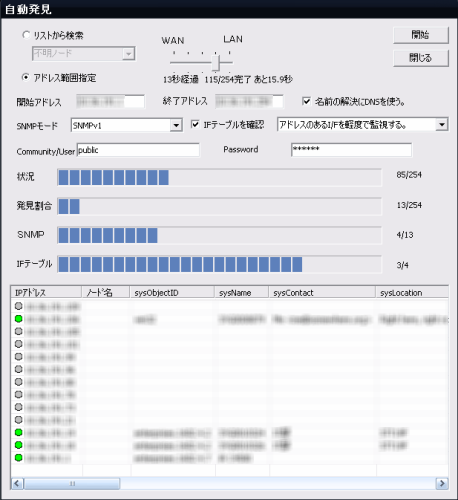The image size is (458, 500).
Task: Click the SNMP progress bar
Action: coord(220,235)
